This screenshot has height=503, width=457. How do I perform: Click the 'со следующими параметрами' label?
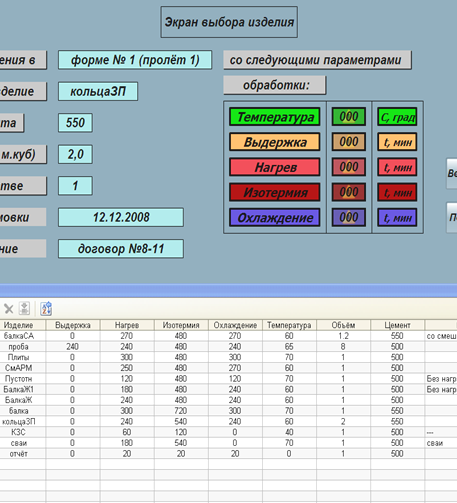coord(317,60)
